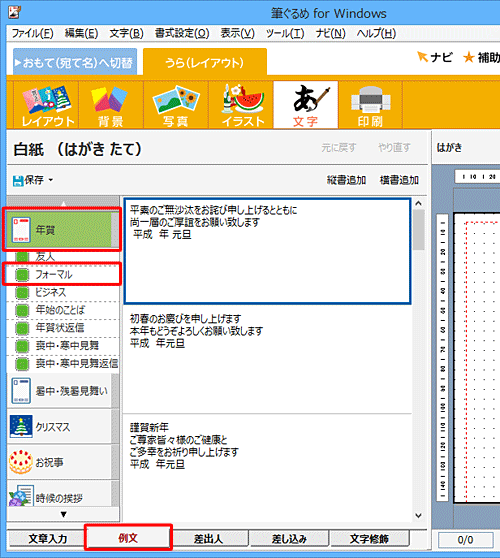500x558 pixels.
Task: Click the 差出人 button
Action: coord(209,538)
